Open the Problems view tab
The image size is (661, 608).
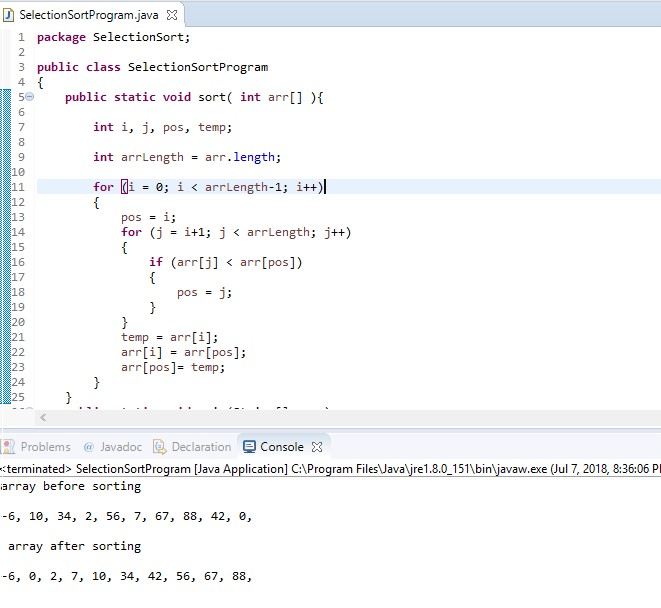click(x=45, y=447)
